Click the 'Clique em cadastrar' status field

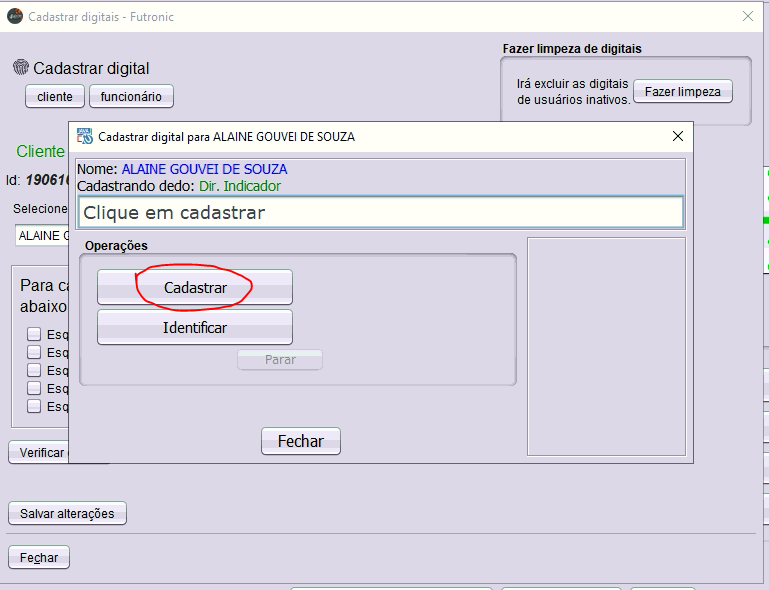click(380, 212)
